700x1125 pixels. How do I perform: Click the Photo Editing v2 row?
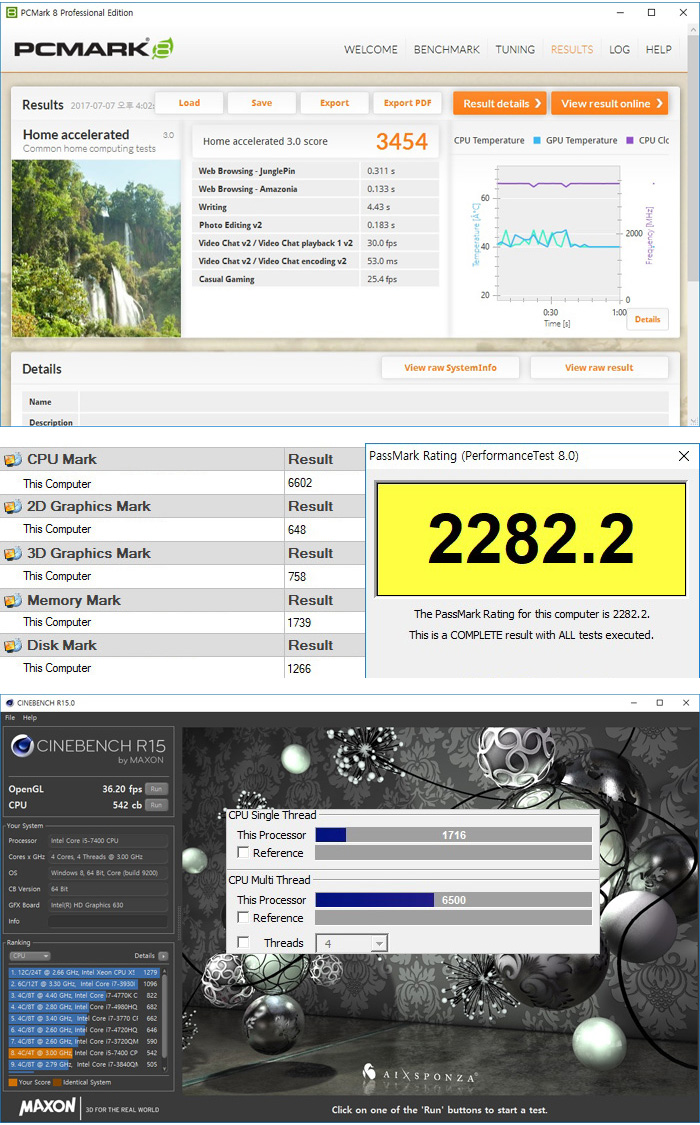coord(316,225)
